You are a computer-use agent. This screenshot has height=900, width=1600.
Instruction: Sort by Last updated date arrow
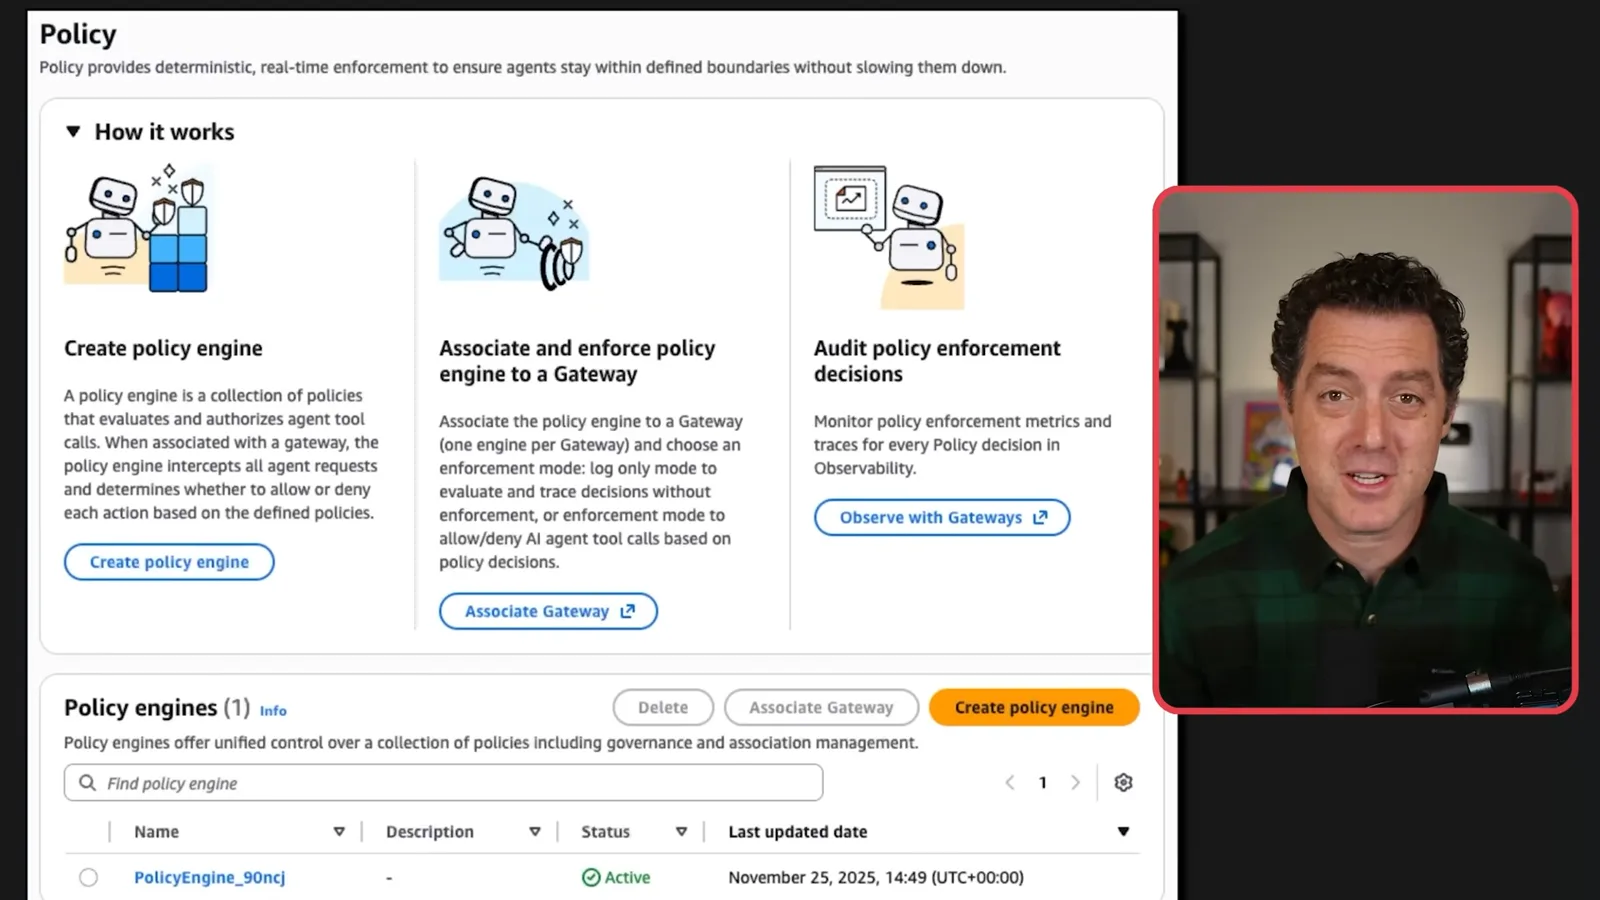(x=1123, y=832)
